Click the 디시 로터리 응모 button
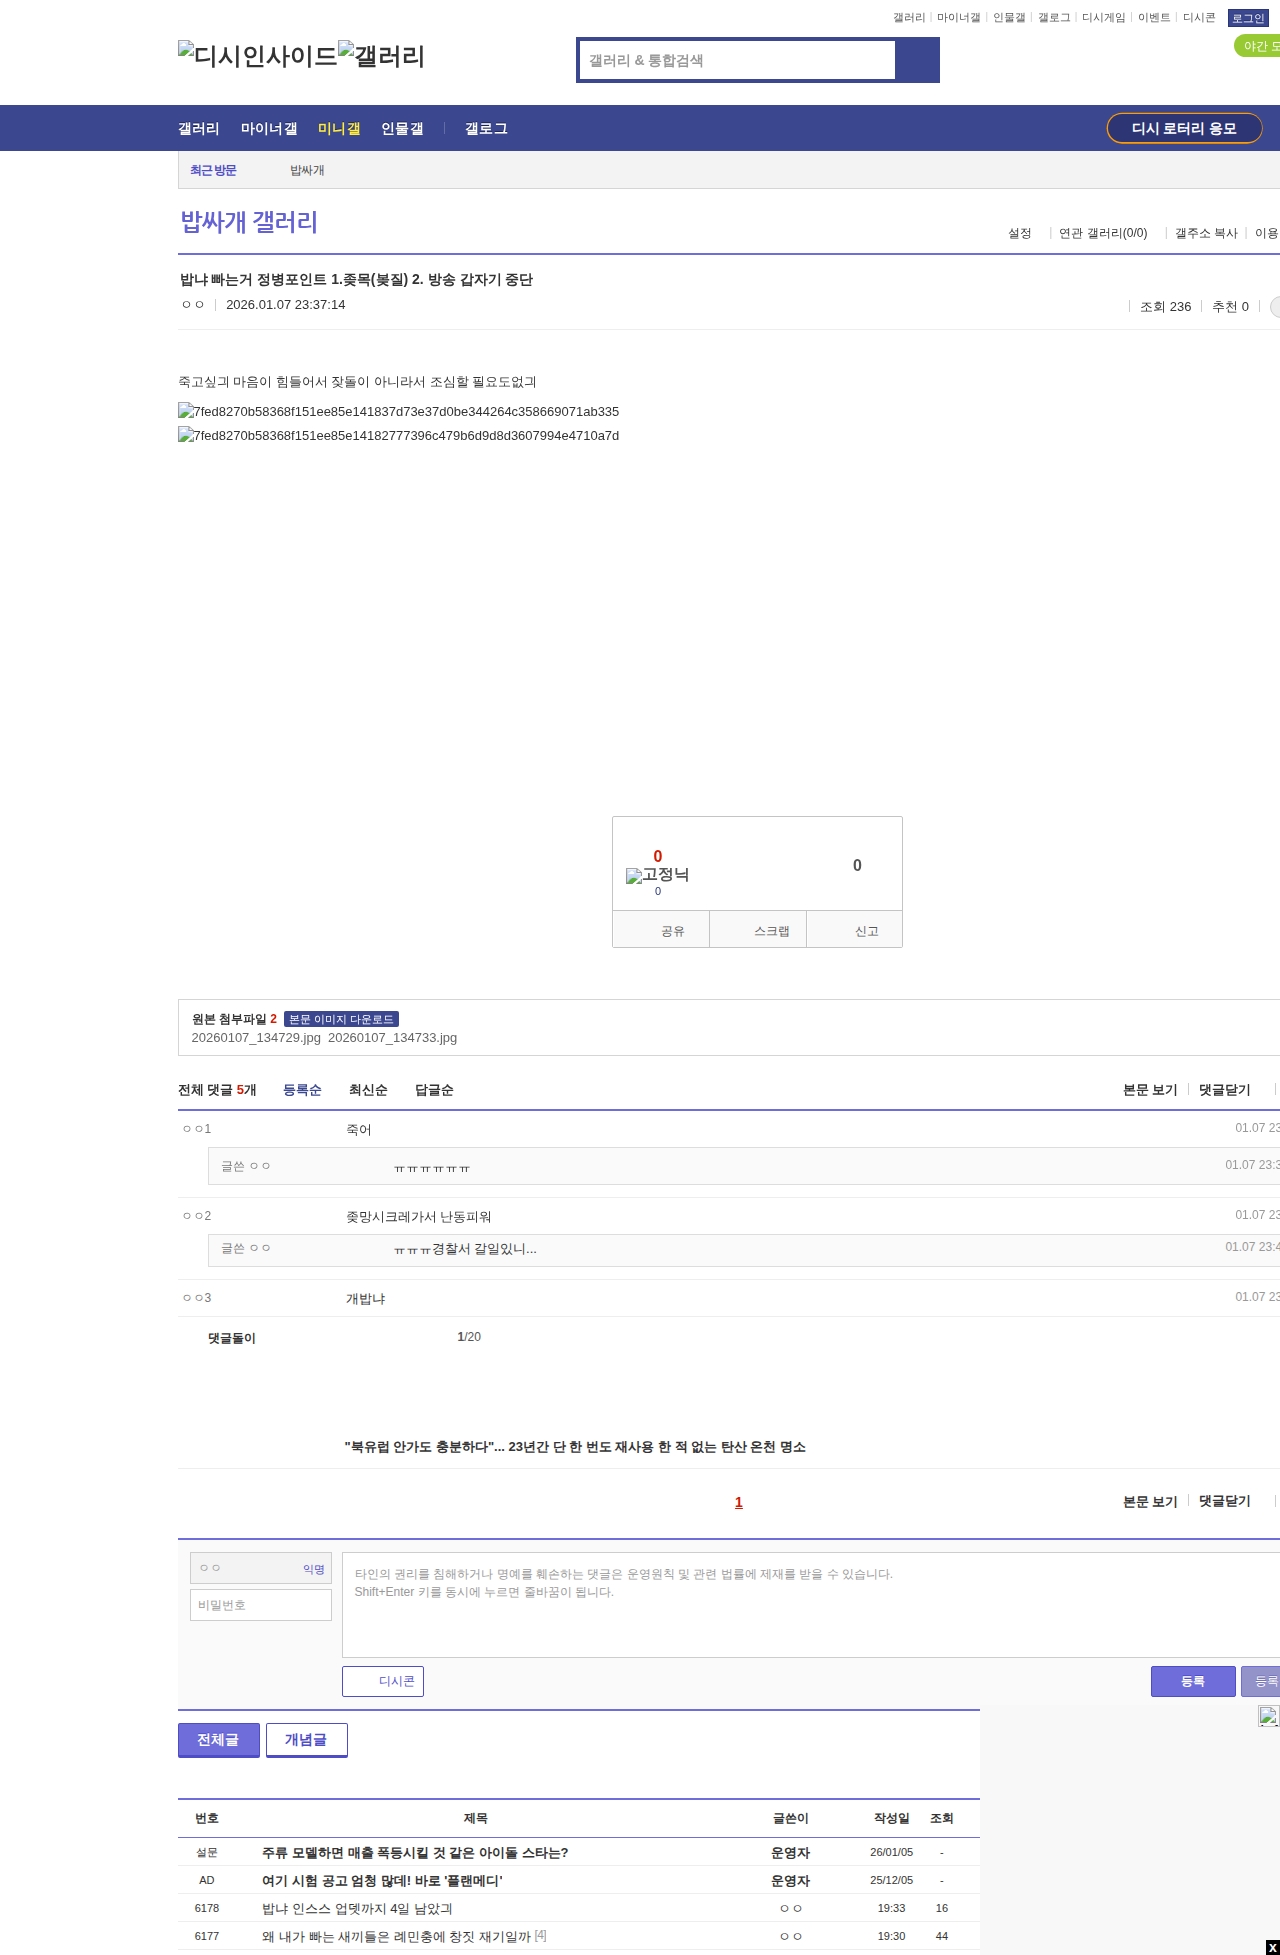1280x1955 pixels. (1184, 128)
